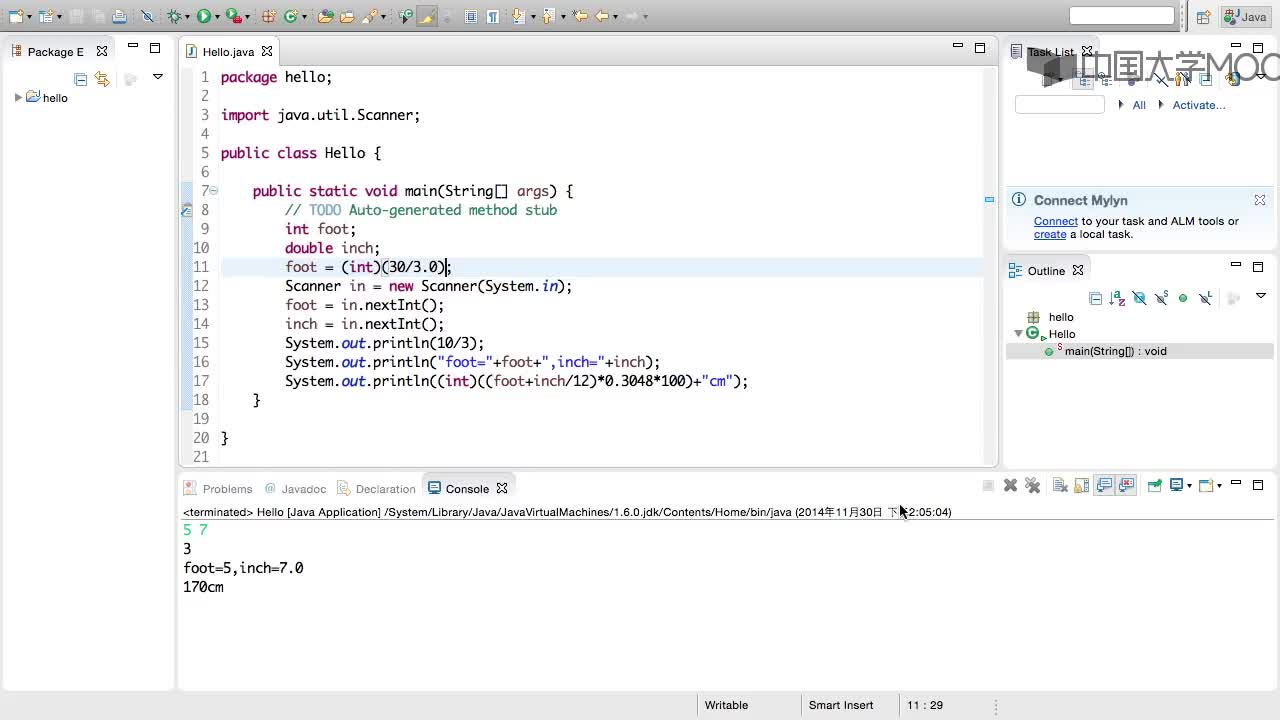Click the Open Type folder icon
This screenshot has height=720, width=1280.
325,16
